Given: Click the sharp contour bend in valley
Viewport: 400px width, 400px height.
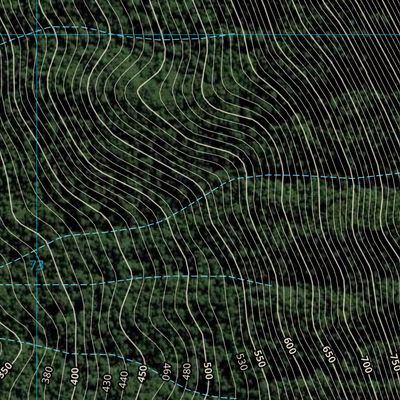Looking at the screenshot, I should click(x=138, y=89).
